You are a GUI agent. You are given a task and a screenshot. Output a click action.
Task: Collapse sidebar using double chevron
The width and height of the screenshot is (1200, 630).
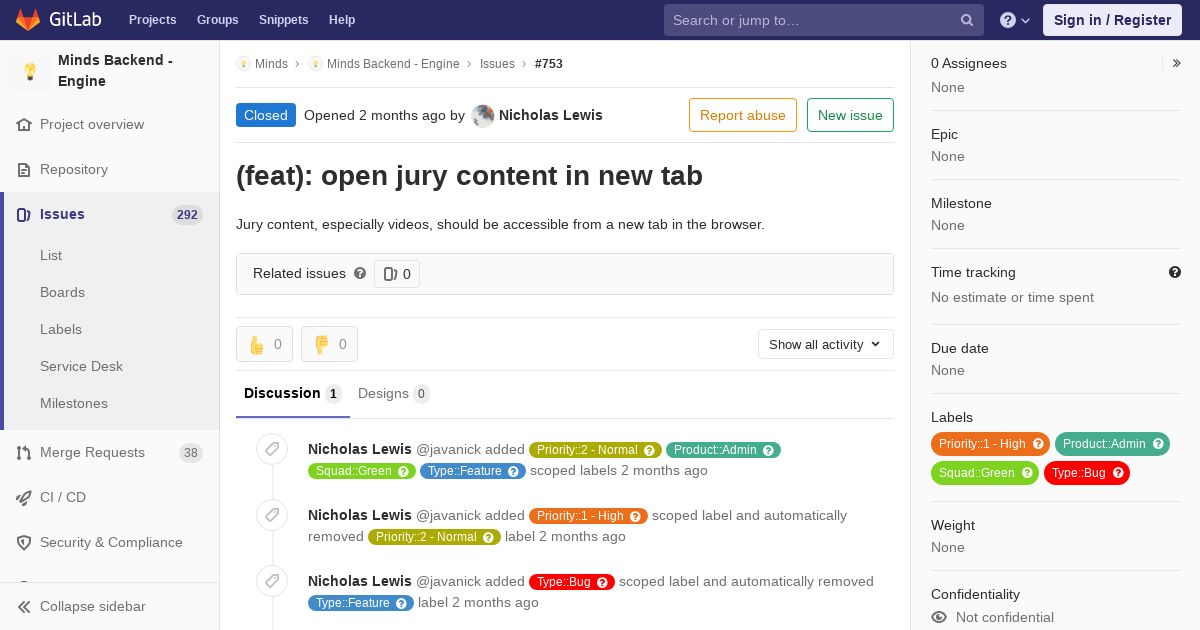[24, 606]
